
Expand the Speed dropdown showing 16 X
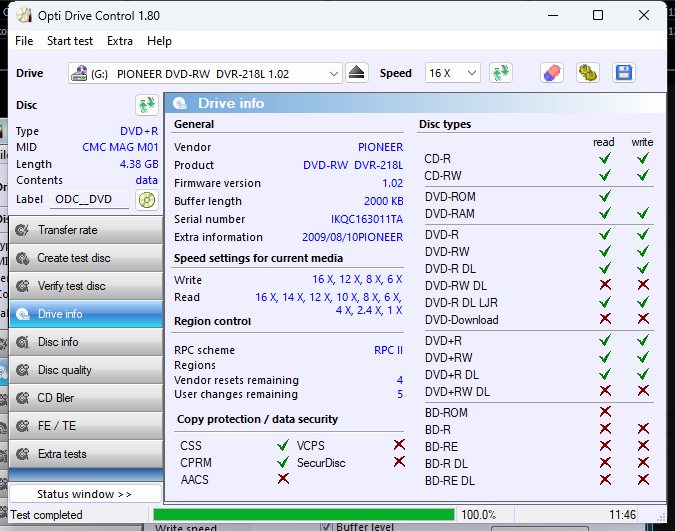472,73
